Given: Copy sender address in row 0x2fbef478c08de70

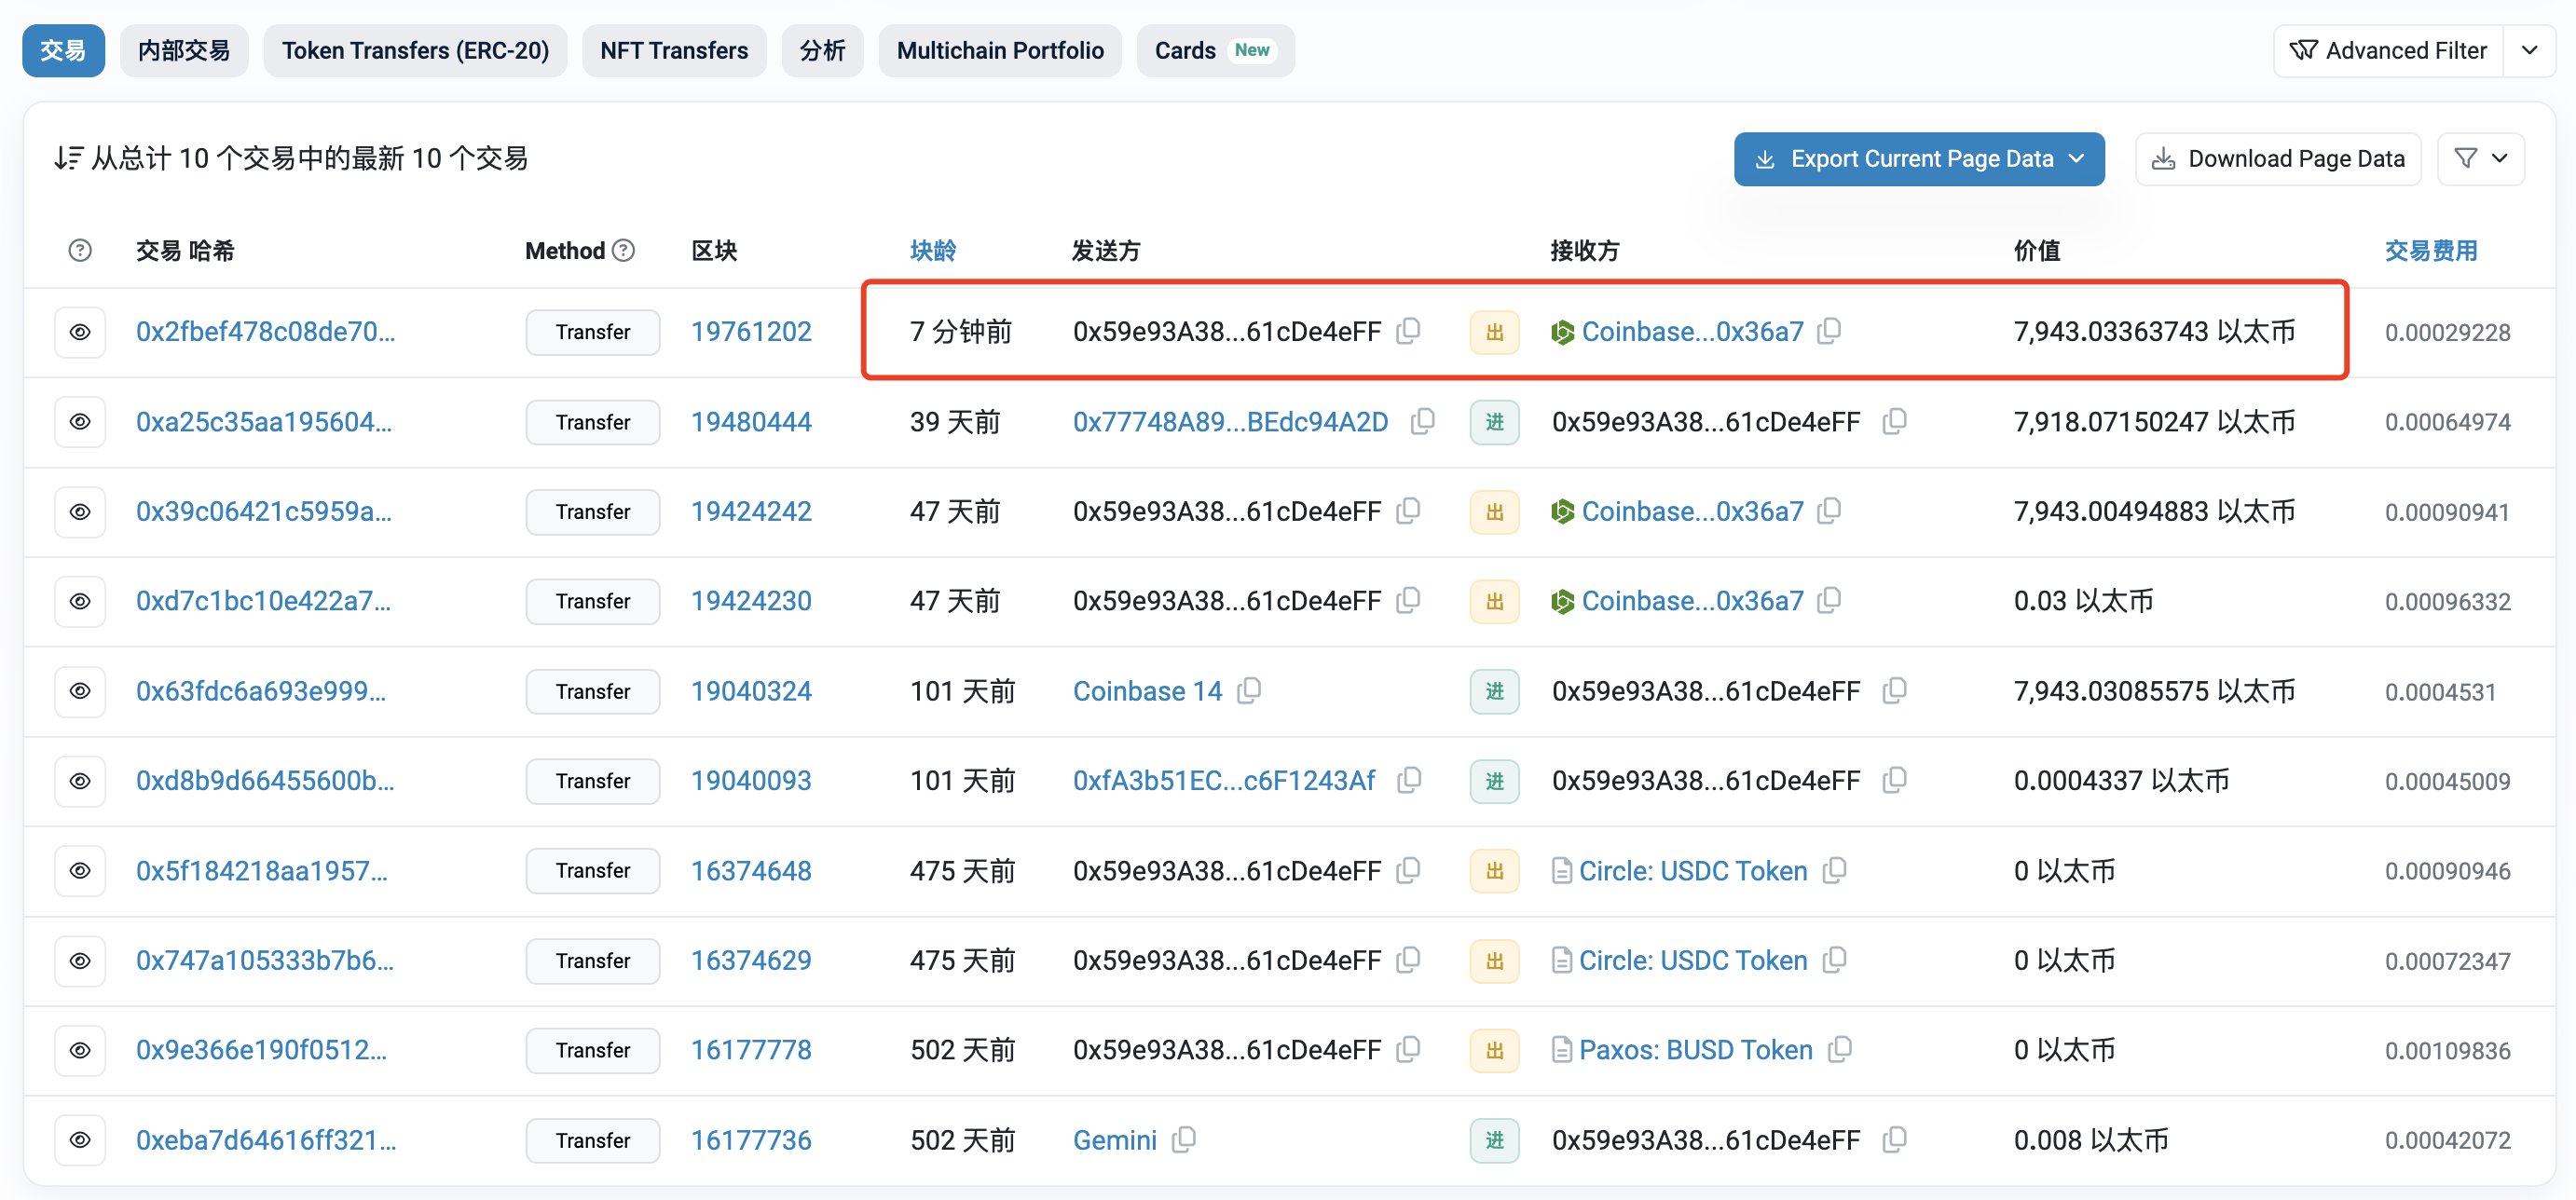Looking at the screenshot, I should pyautogui.click(x=1408, y=331).
